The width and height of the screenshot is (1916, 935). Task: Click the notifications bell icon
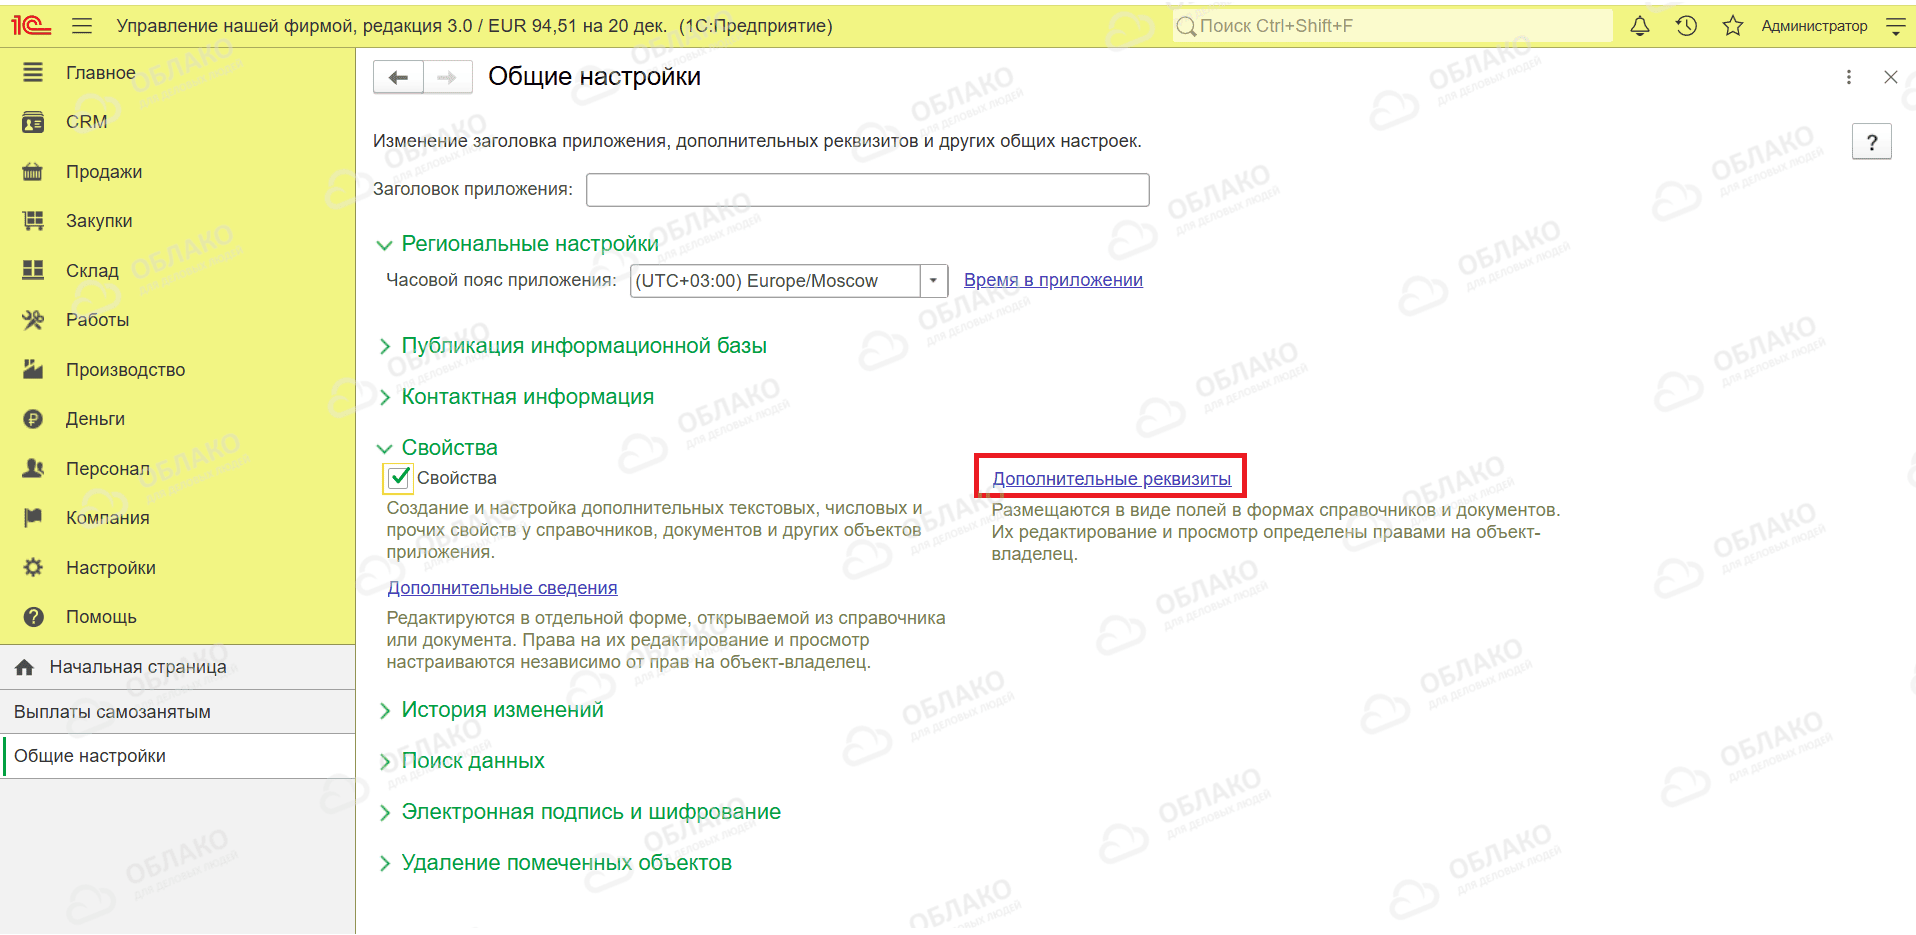tap(1640, 26)
